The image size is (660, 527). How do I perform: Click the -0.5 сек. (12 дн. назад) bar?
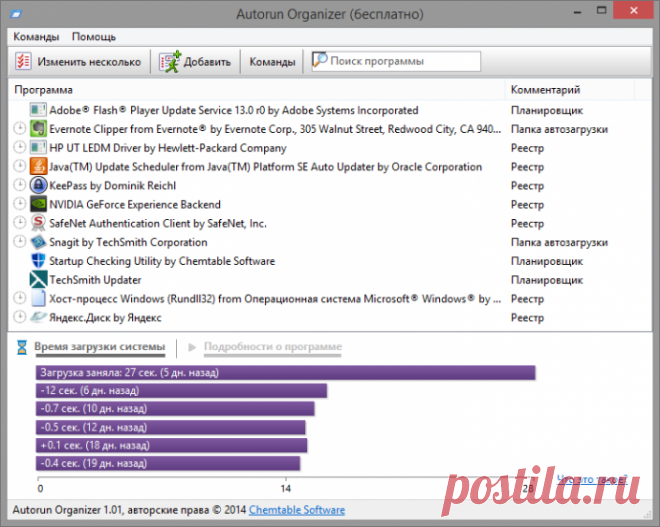tap(170, 427)
